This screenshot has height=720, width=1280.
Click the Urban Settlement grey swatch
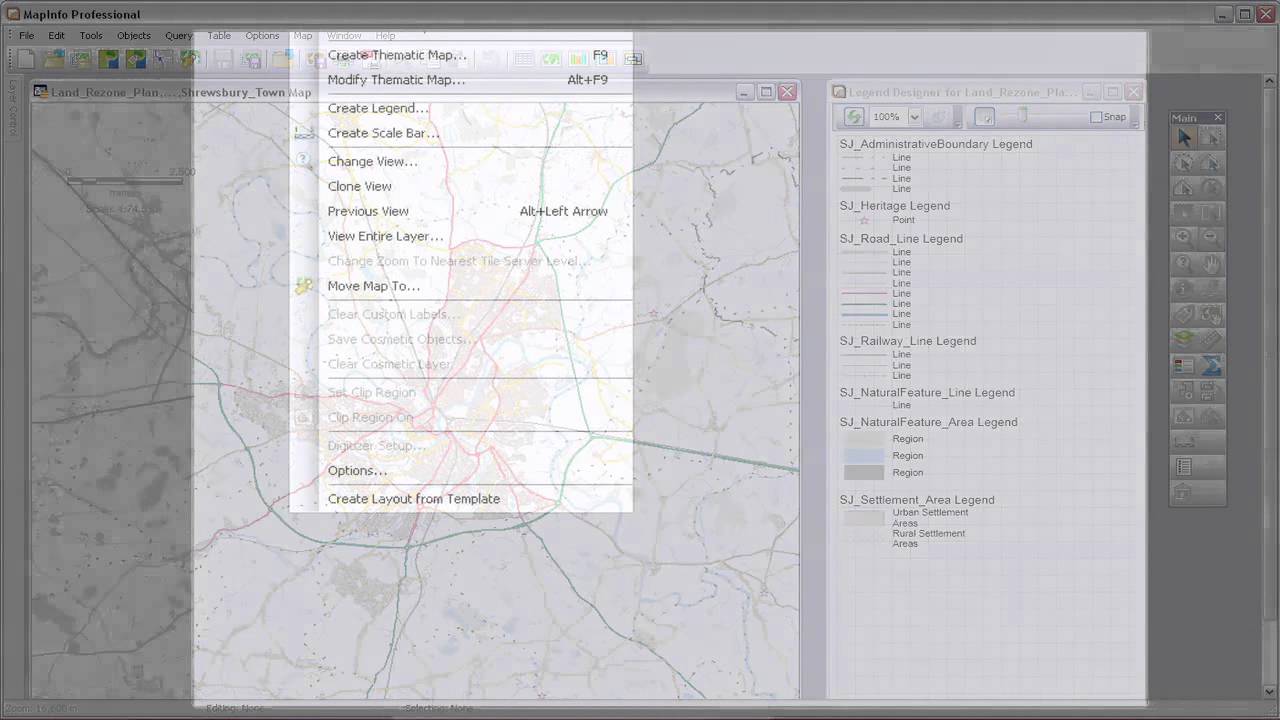pos(865,518)
